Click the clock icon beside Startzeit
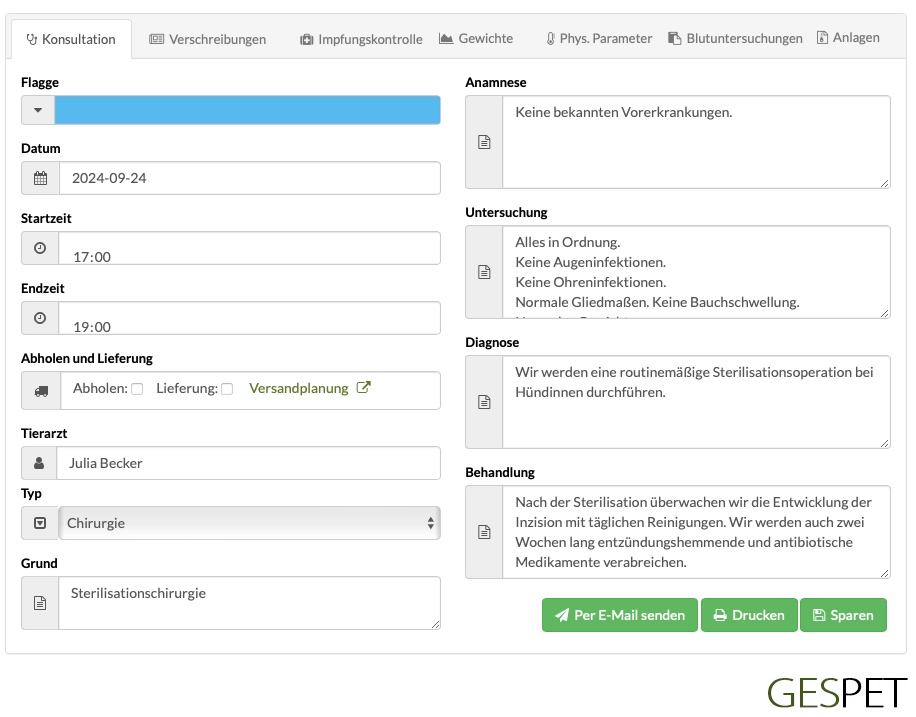 pyautogui.click(x=40, y=248)
